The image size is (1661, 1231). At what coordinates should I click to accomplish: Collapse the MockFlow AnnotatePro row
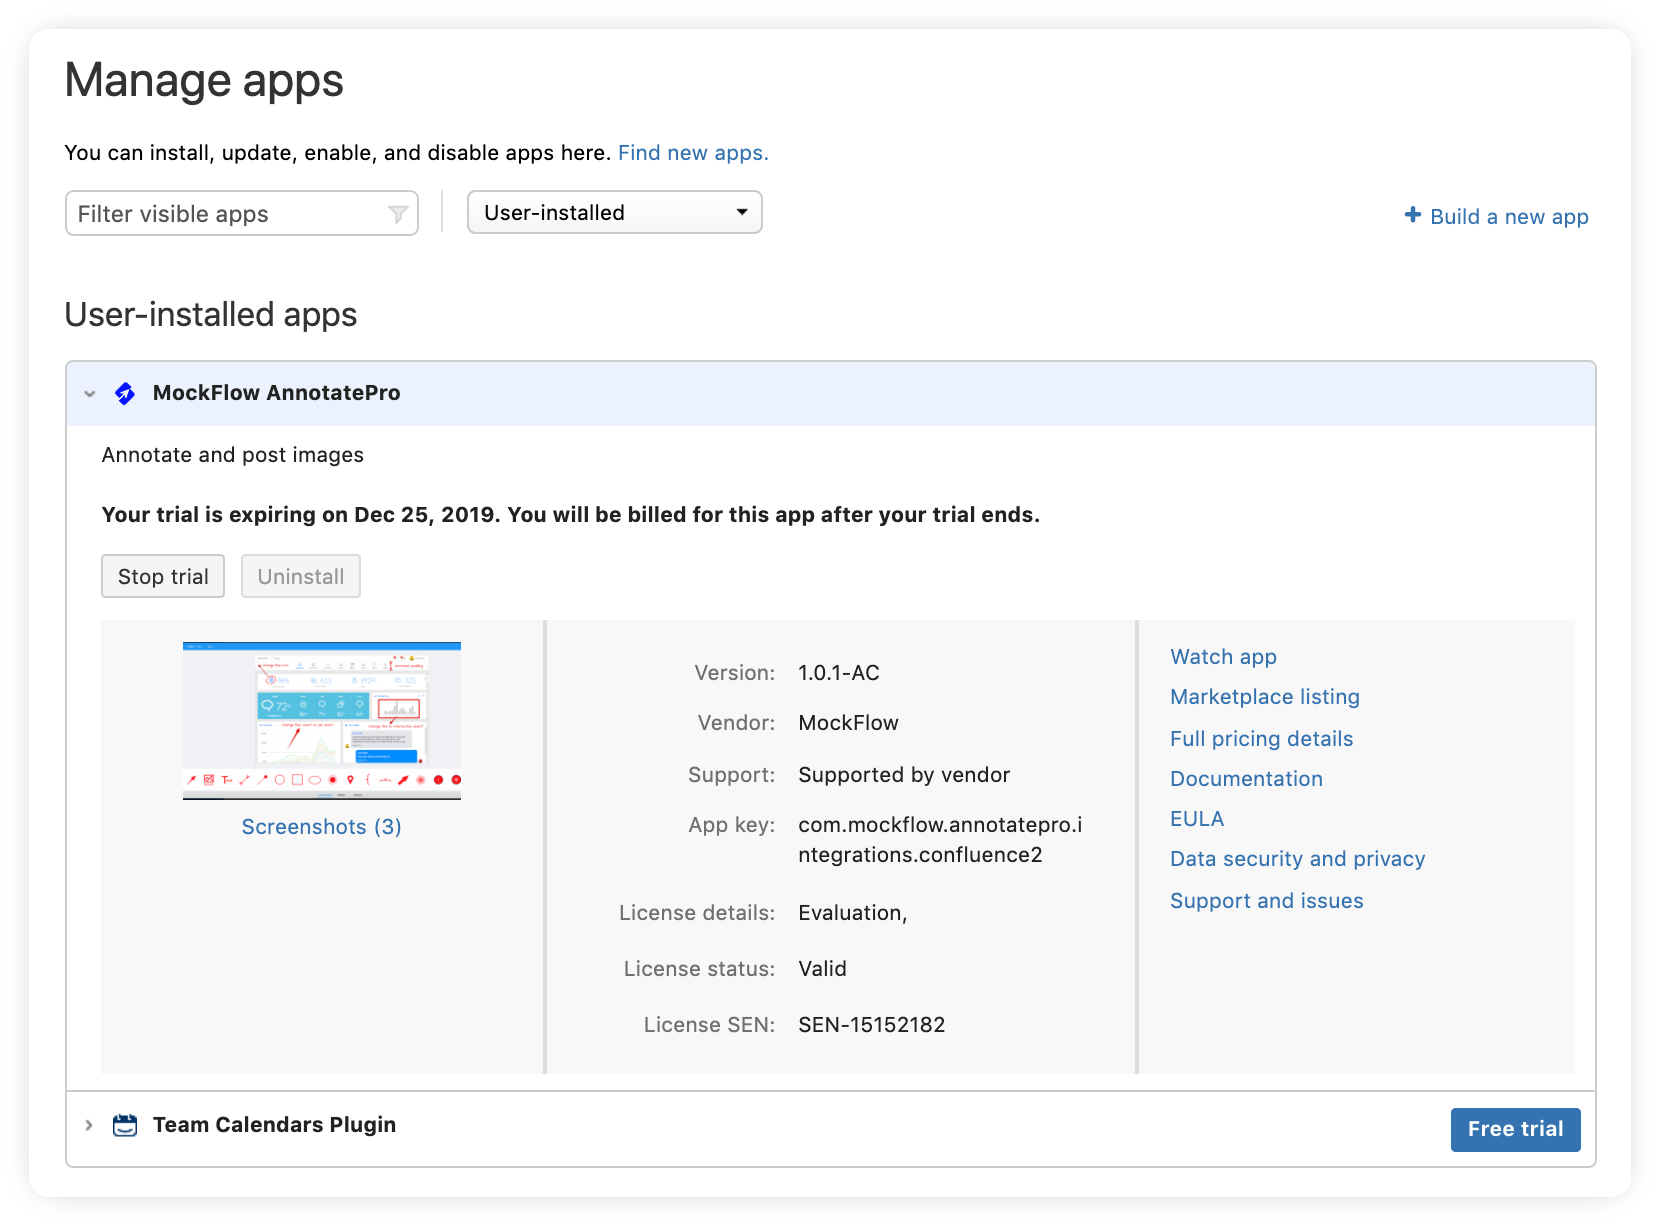tap(90, 394)
